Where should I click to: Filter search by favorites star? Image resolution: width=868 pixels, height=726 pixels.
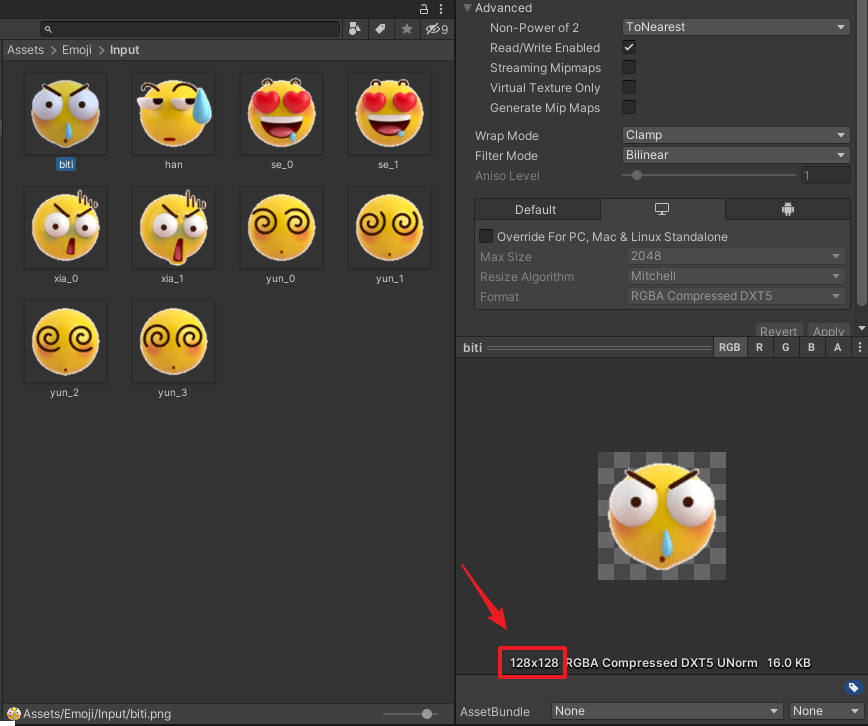pos(404,29)
